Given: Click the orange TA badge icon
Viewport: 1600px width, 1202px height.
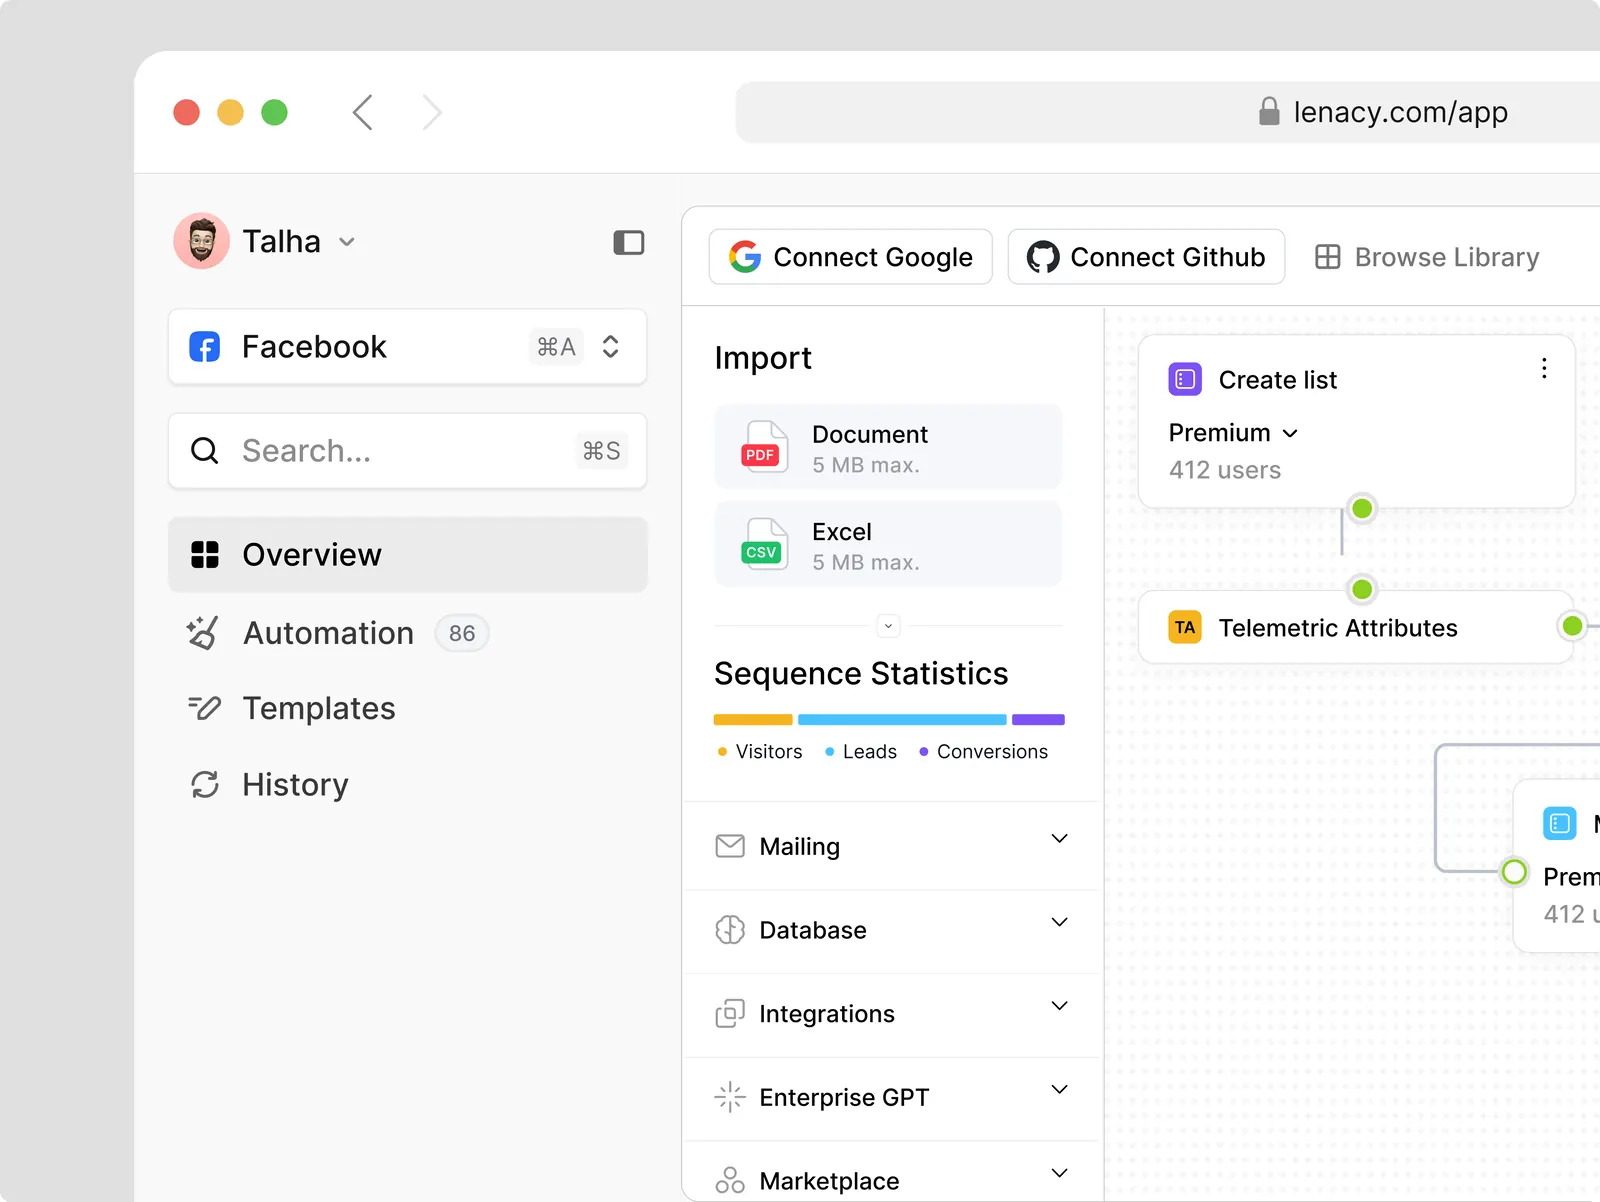Looking at the screenshot, I should click(1185, 628).
